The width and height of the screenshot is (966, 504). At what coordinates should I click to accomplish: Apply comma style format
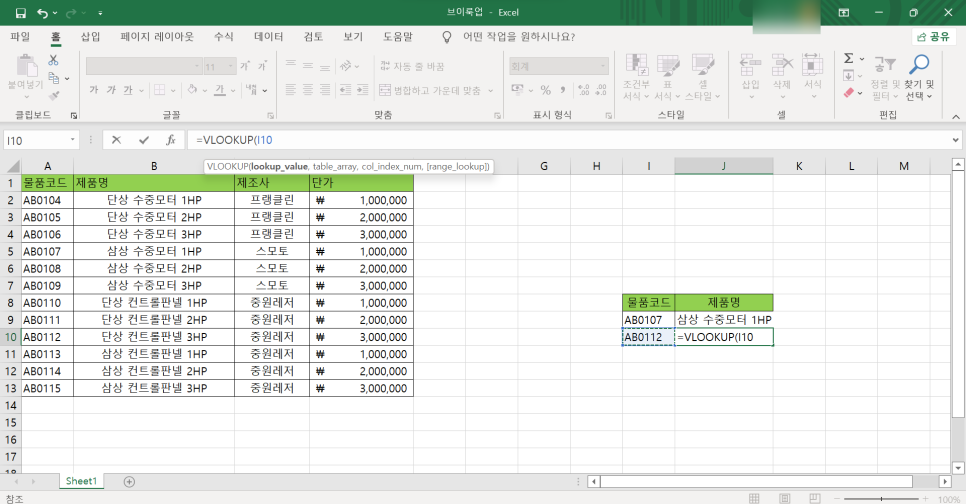click(563, 91)
